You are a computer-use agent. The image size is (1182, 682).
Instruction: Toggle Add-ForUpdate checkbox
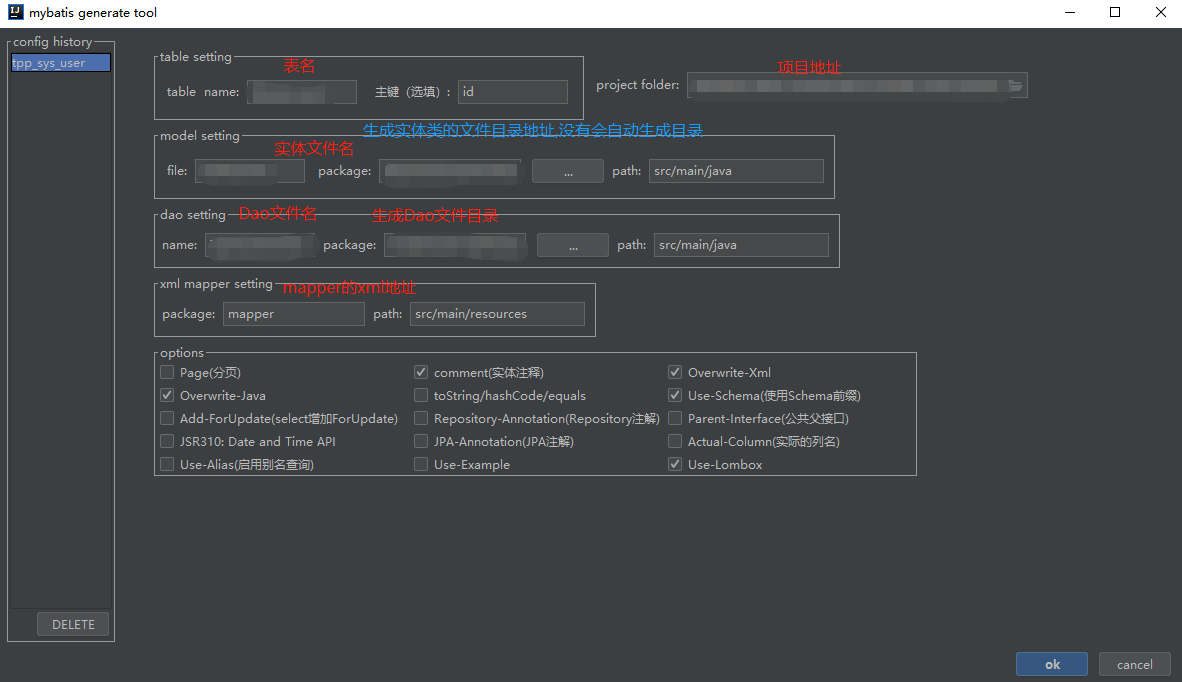point(167,418)
